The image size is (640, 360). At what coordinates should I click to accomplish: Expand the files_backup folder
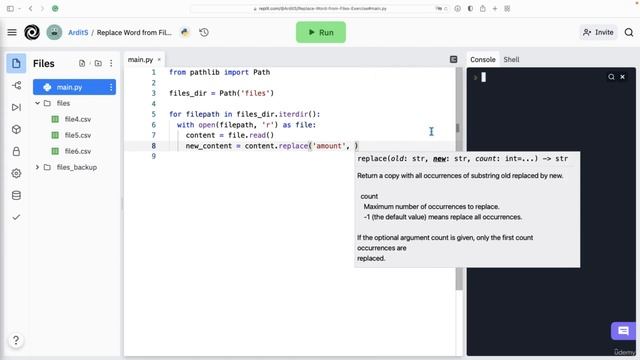pyautogui.click(x=38, y=167)
